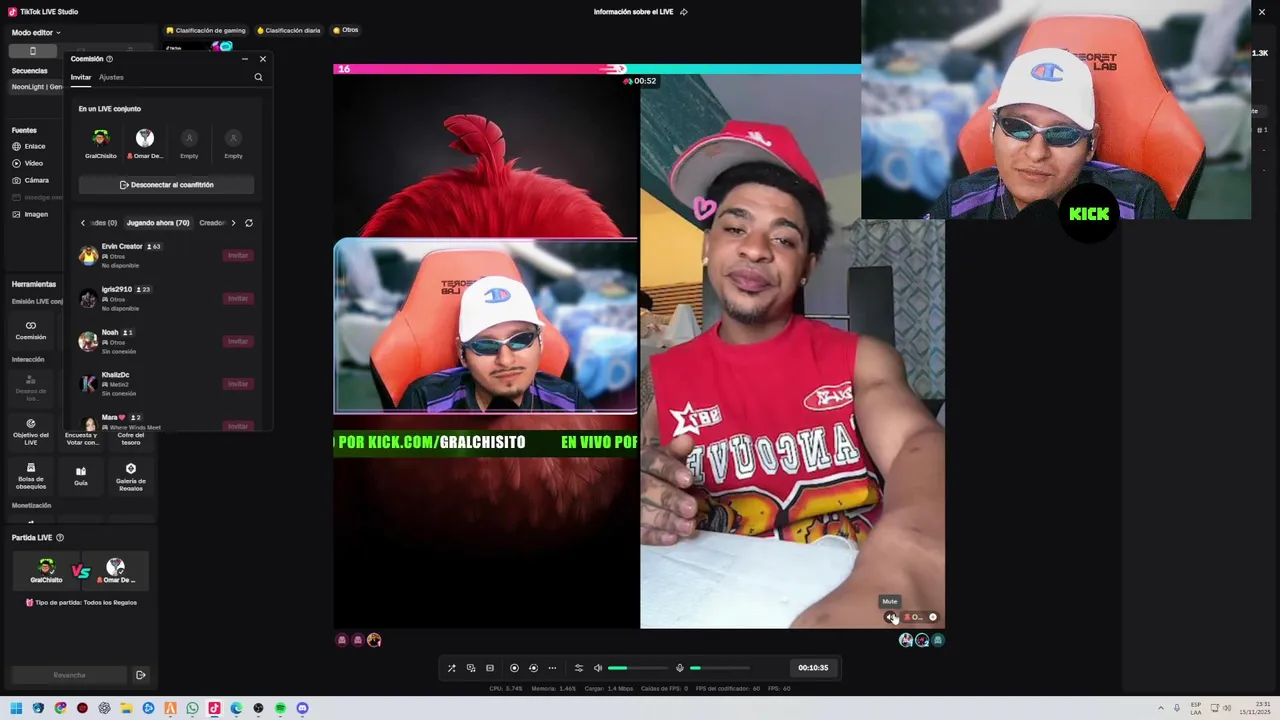
Task: Click the magic wand effects icon
Action: (451, 668)
